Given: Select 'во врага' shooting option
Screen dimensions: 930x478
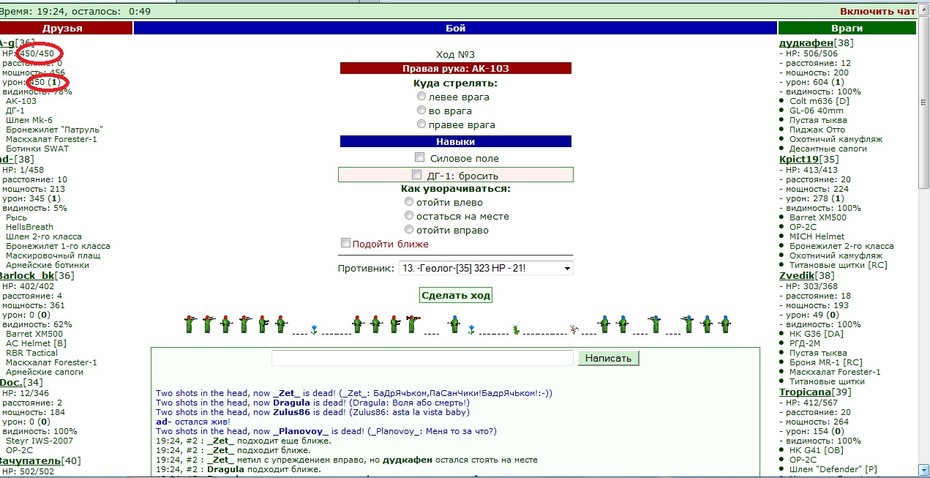Looking at the screenshot, I should pos(421,110).
